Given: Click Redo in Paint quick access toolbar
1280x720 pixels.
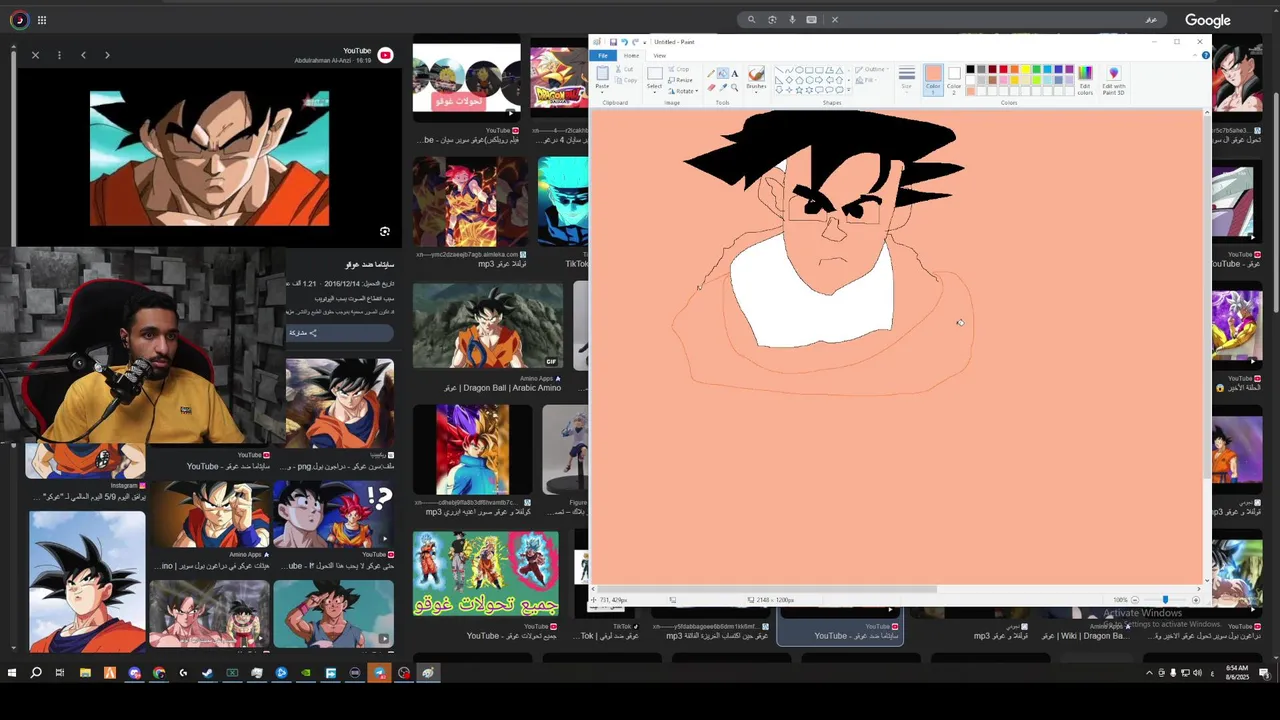Looking at the screenshot, I should (635, 42).
